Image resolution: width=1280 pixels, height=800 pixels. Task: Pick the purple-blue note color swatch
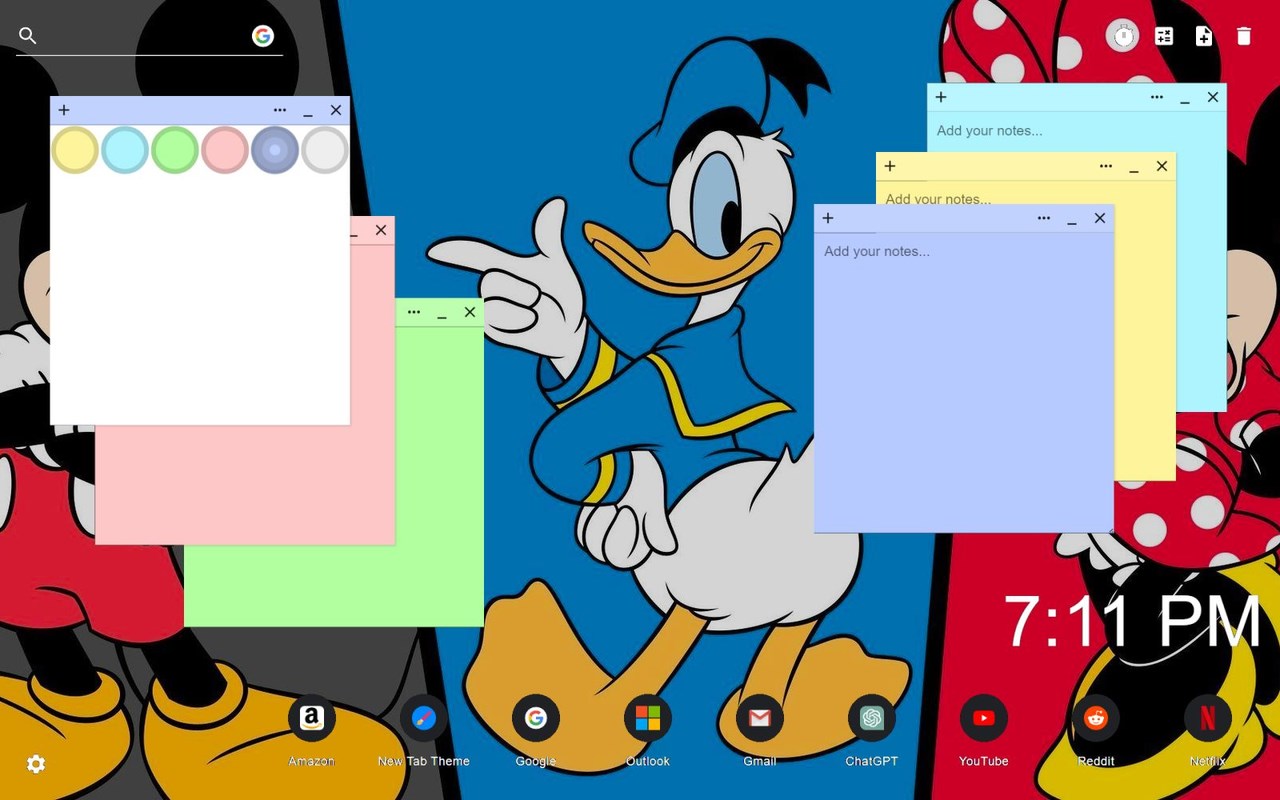(x=275, y=150)
